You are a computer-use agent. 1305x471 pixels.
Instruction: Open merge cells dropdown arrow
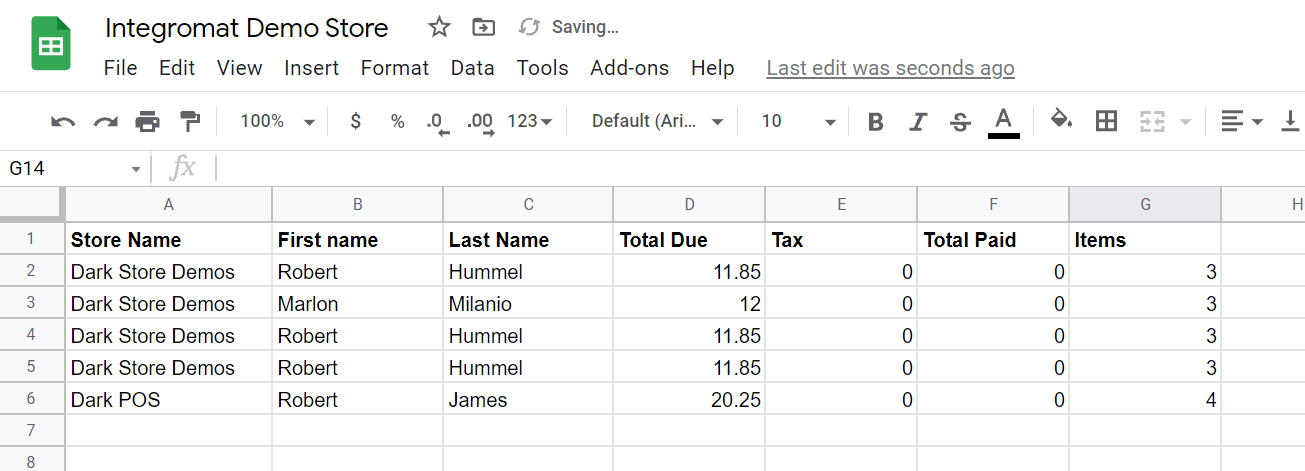(1186, 122)
